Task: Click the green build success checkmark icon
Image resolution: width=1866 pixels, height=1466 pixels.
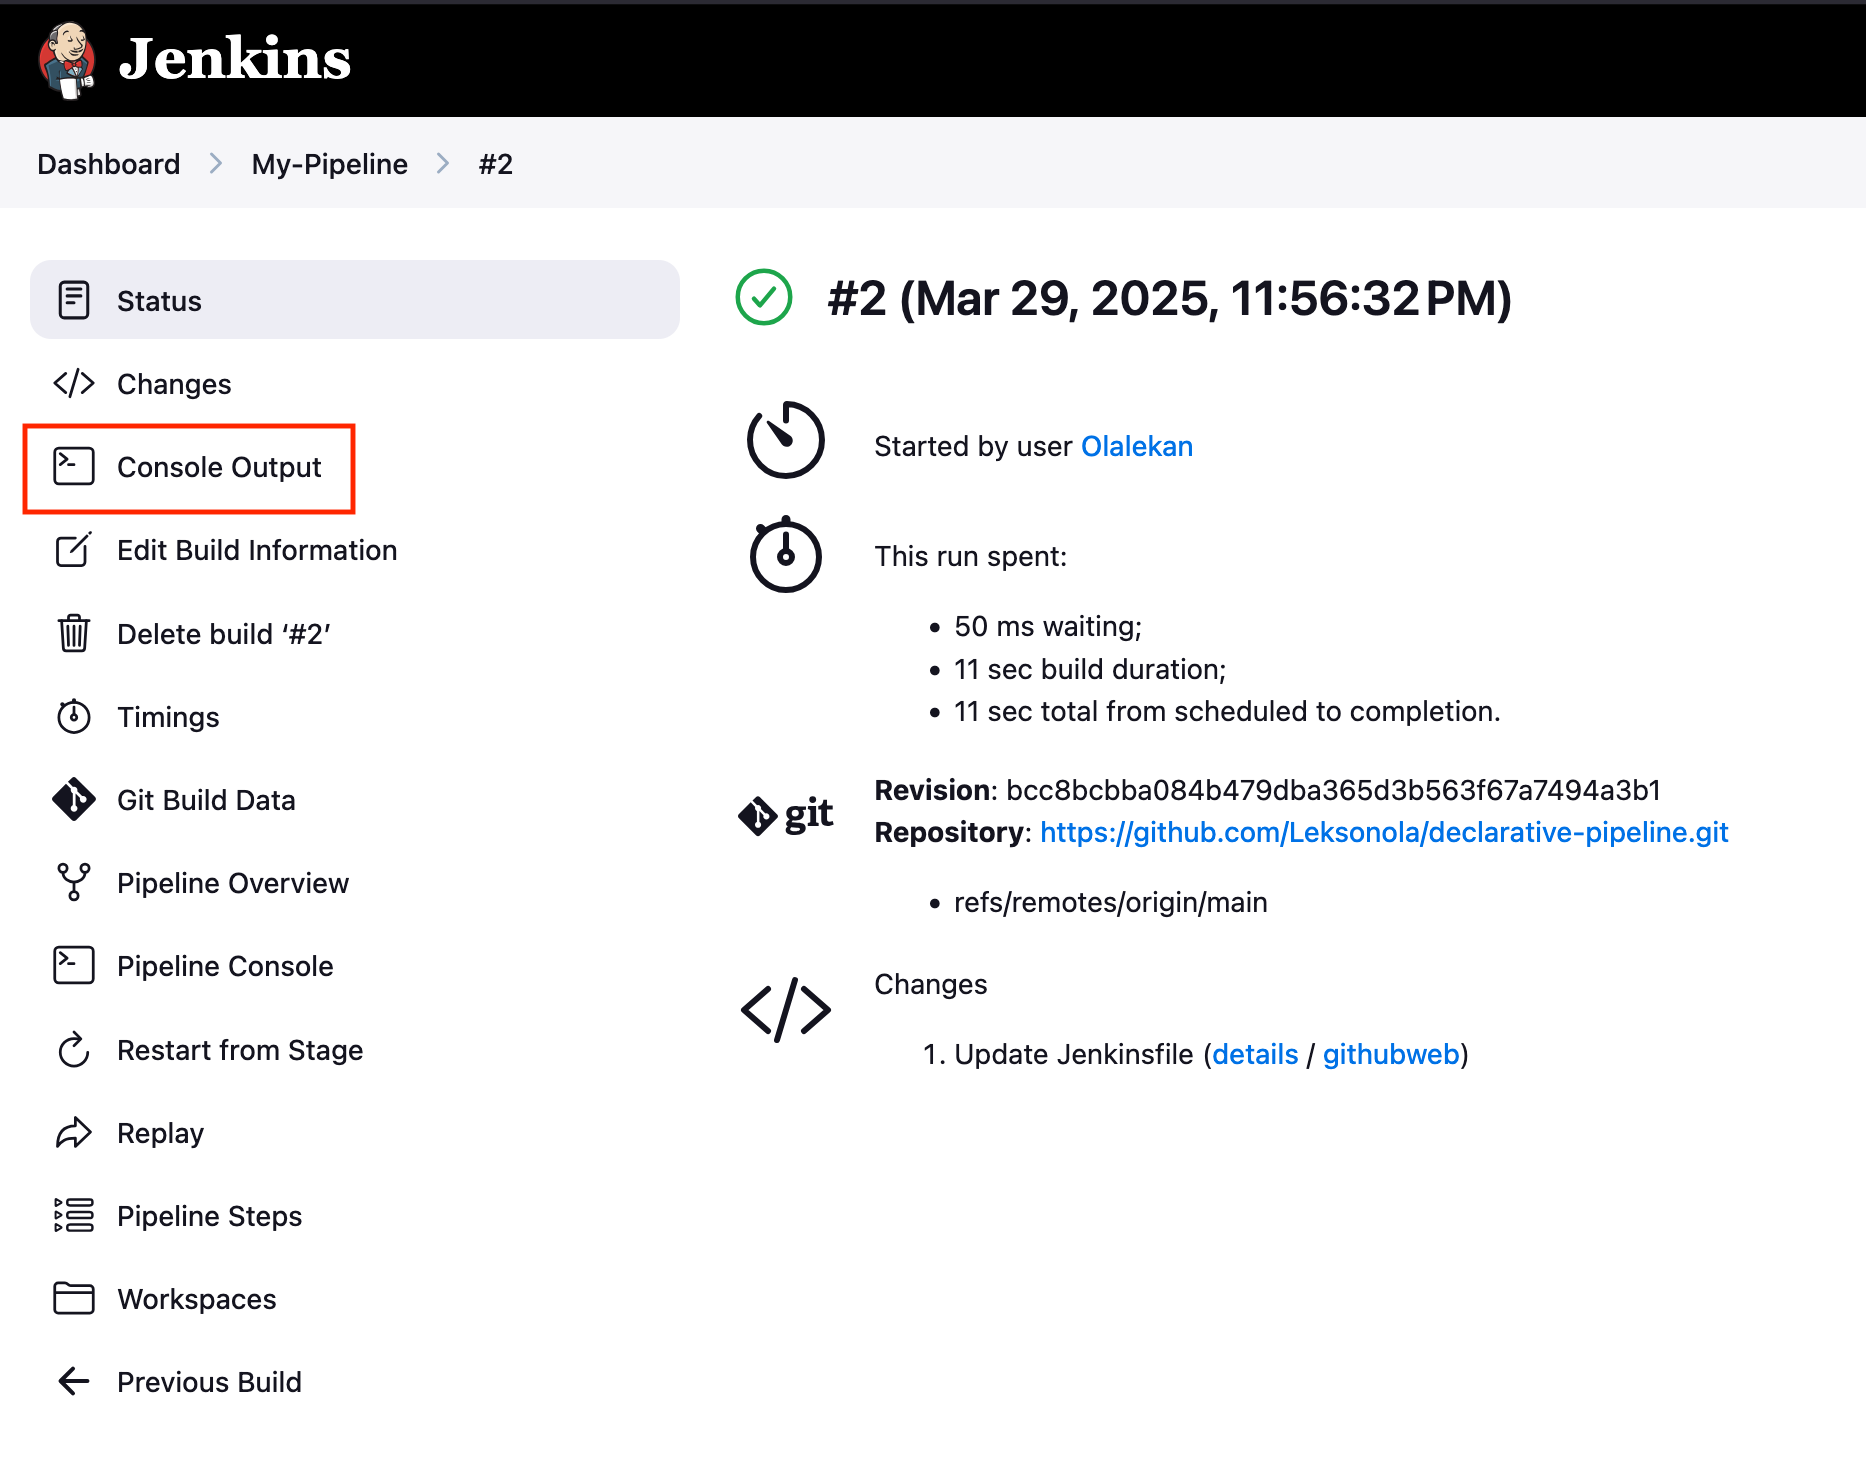Action: pyautogui.click(x=764, y=297)
